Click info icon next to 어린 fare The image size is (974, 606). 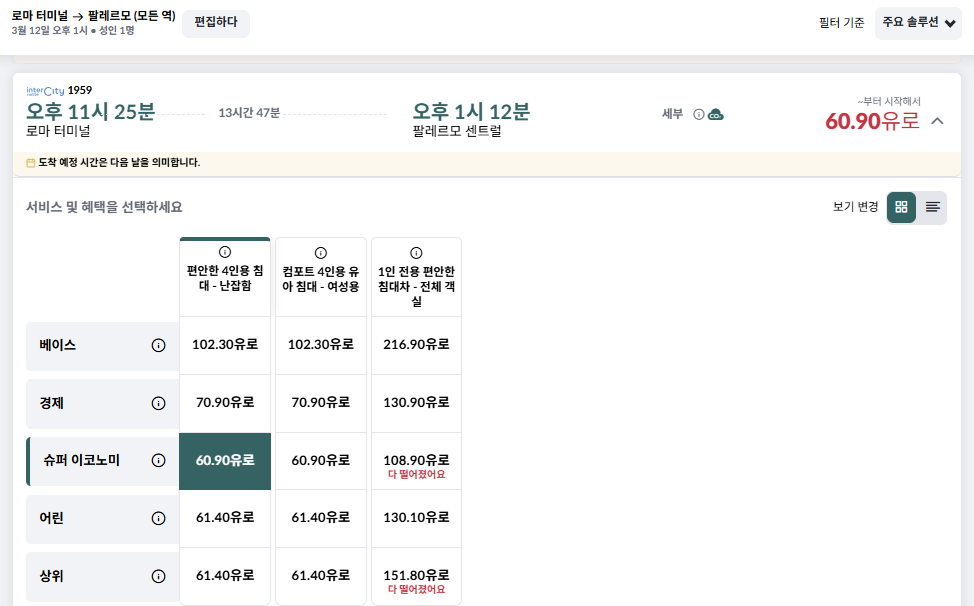coord(158,518)
